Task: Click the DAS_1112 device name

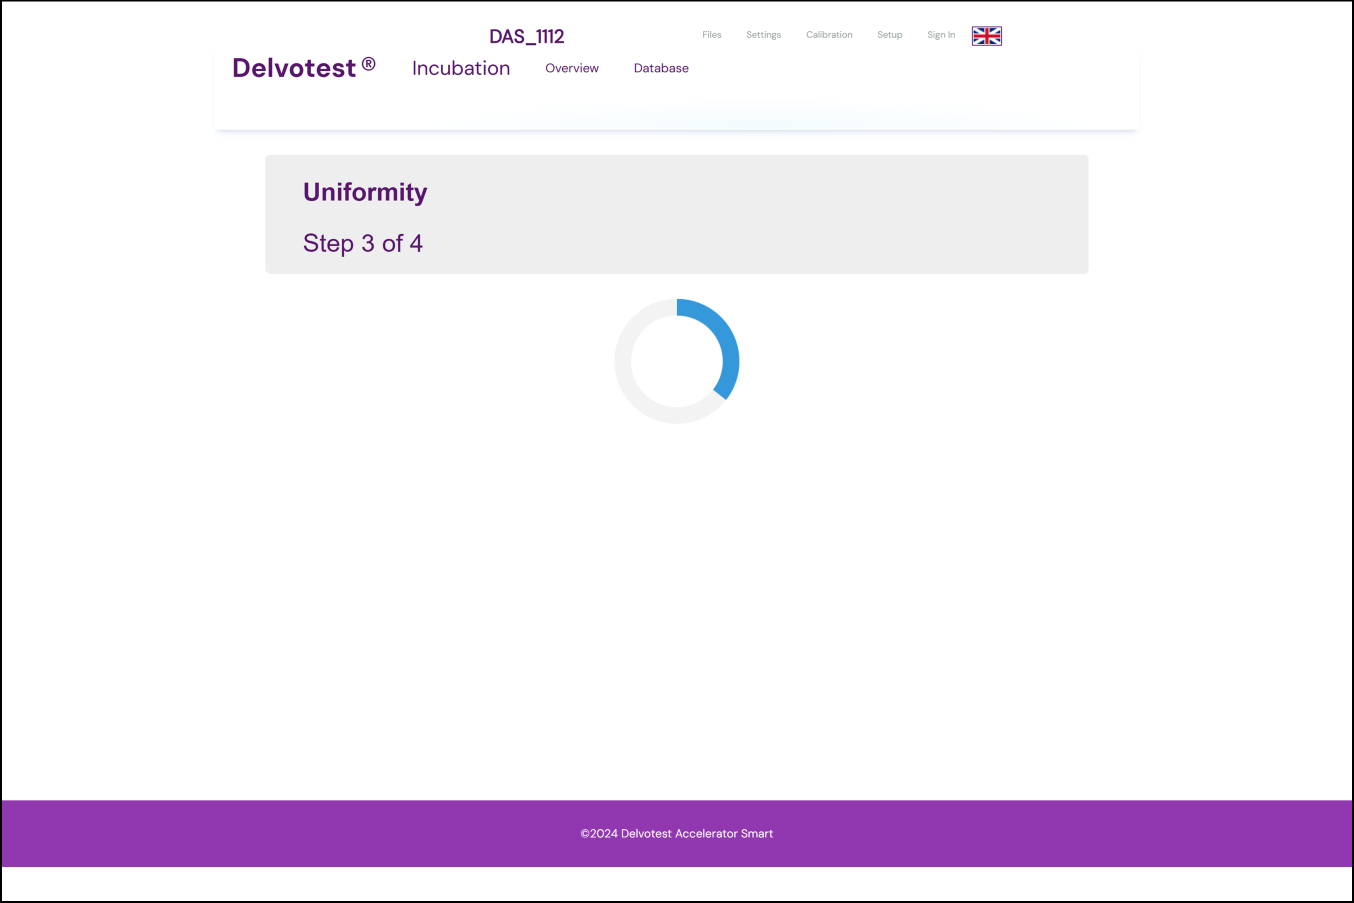Action: click(x=526, y=37)
